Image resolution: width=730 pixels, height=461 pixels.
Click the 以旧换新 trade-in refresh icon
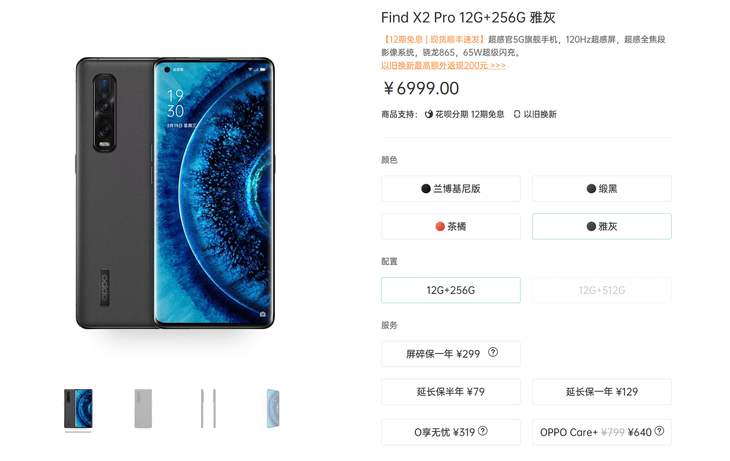coord(517,114)
